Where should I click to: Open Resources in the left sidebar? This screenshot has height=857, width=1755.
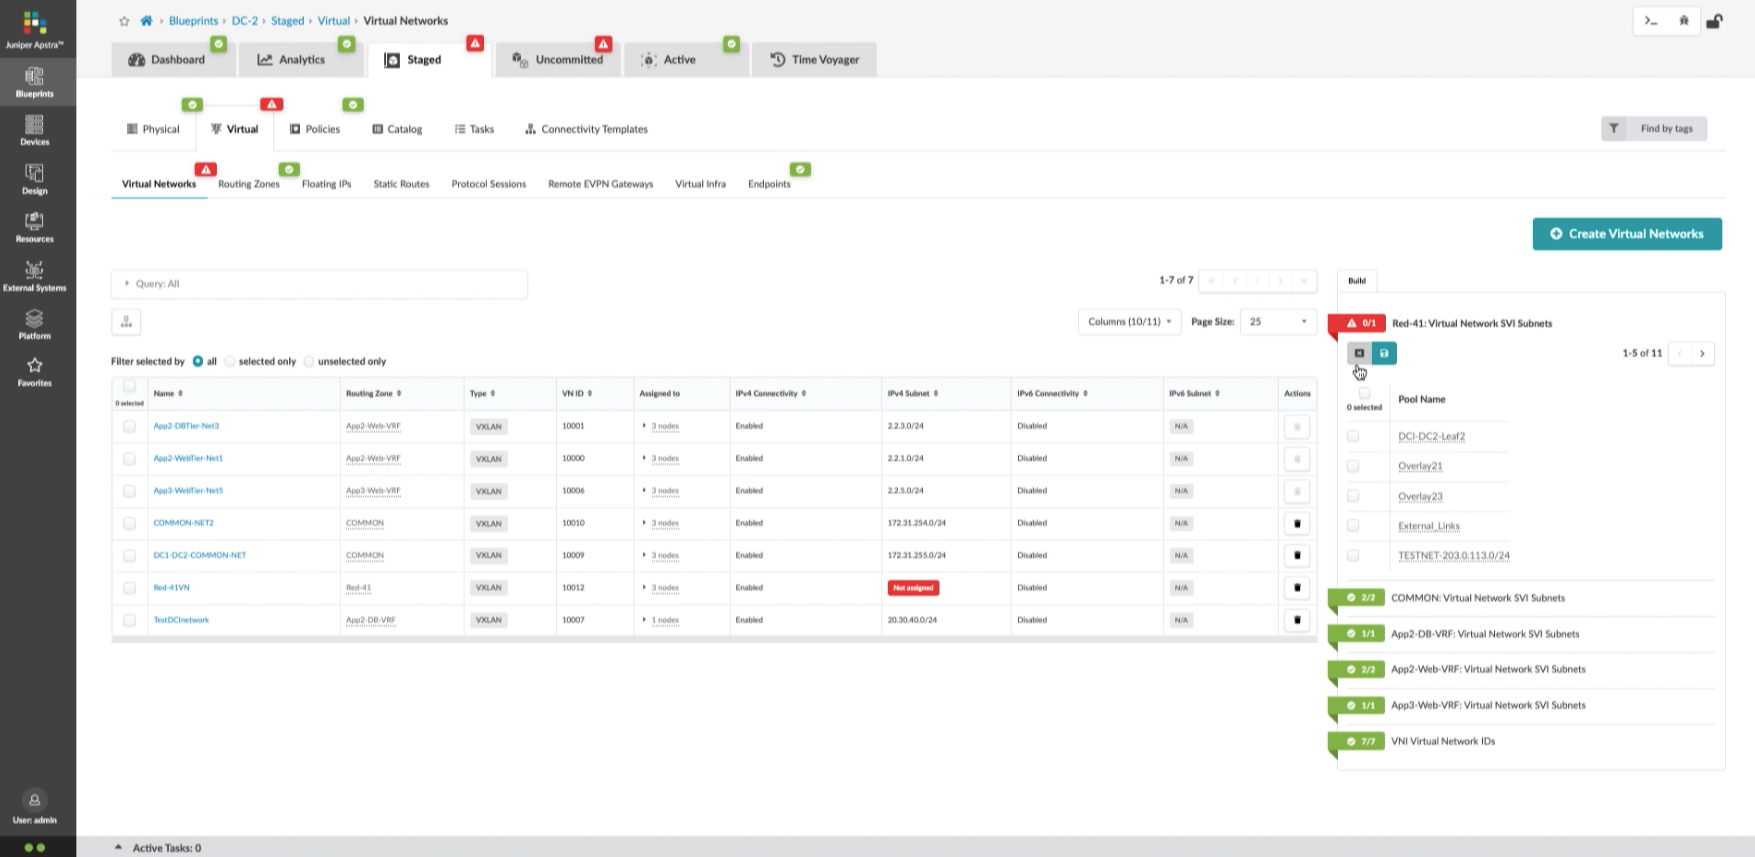35,227
